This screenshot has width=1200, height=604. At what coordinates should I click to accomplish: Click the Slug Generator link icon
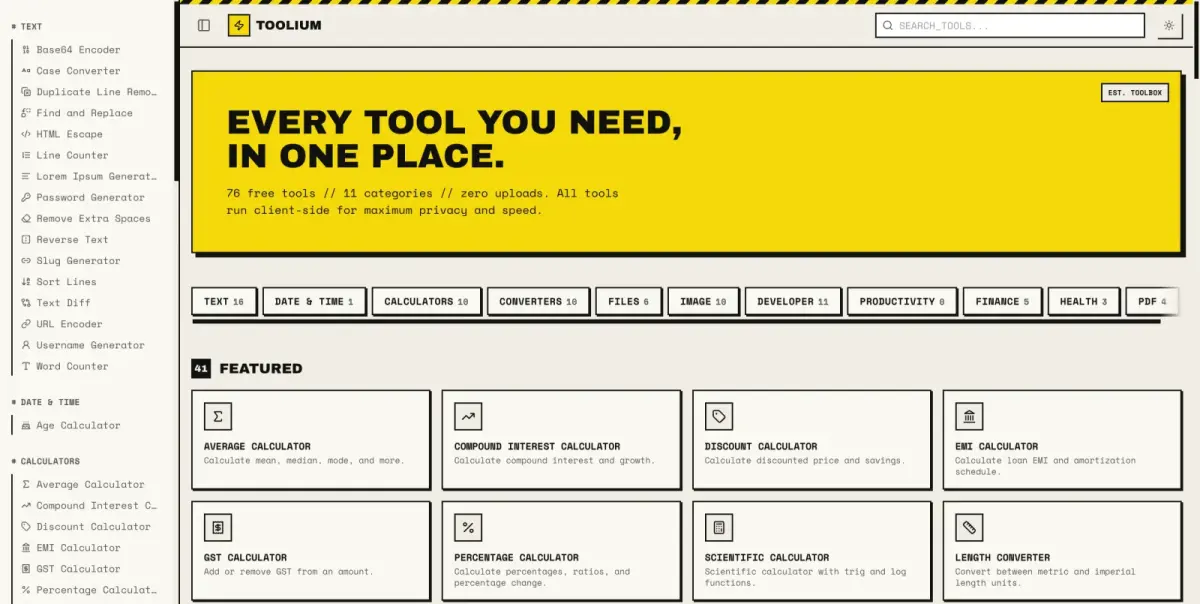(26, 261)
